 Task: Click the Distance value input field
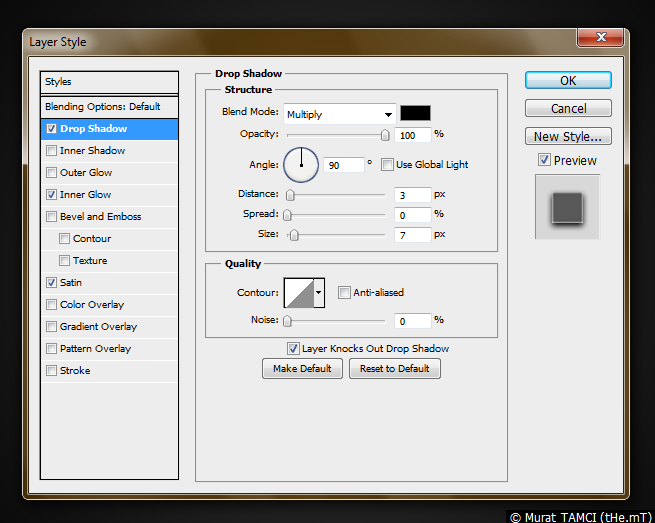coord(413,194)
